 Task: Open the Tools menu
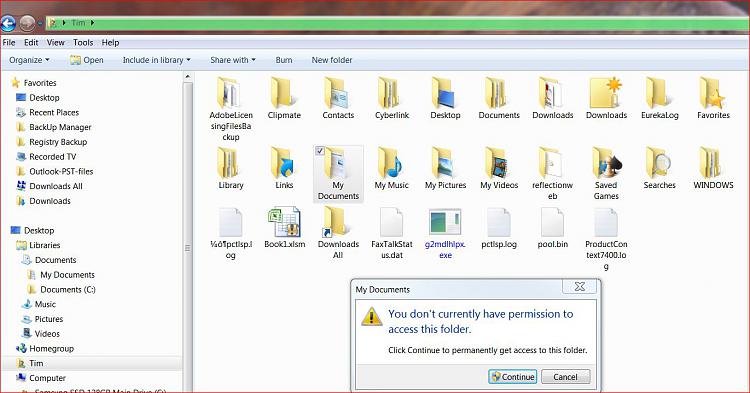pos(83,43)
